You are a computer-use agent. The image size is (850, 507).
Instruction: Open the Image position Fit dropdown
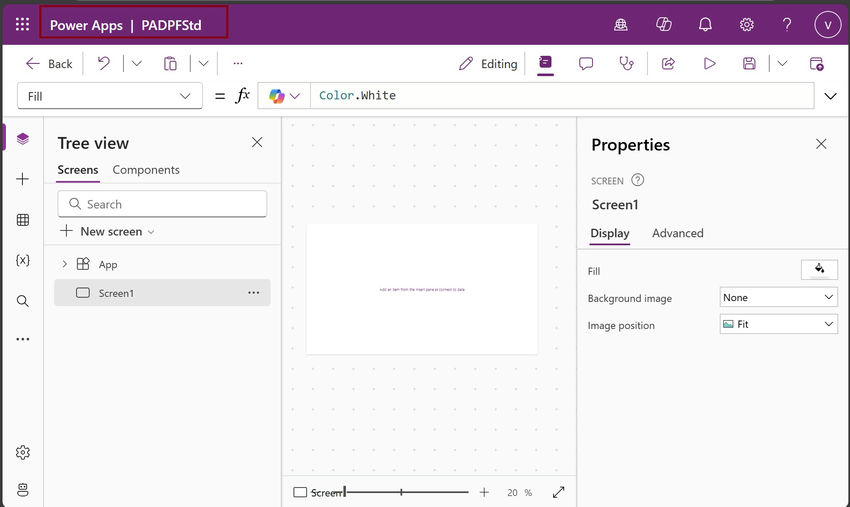[x=778, y=325]
